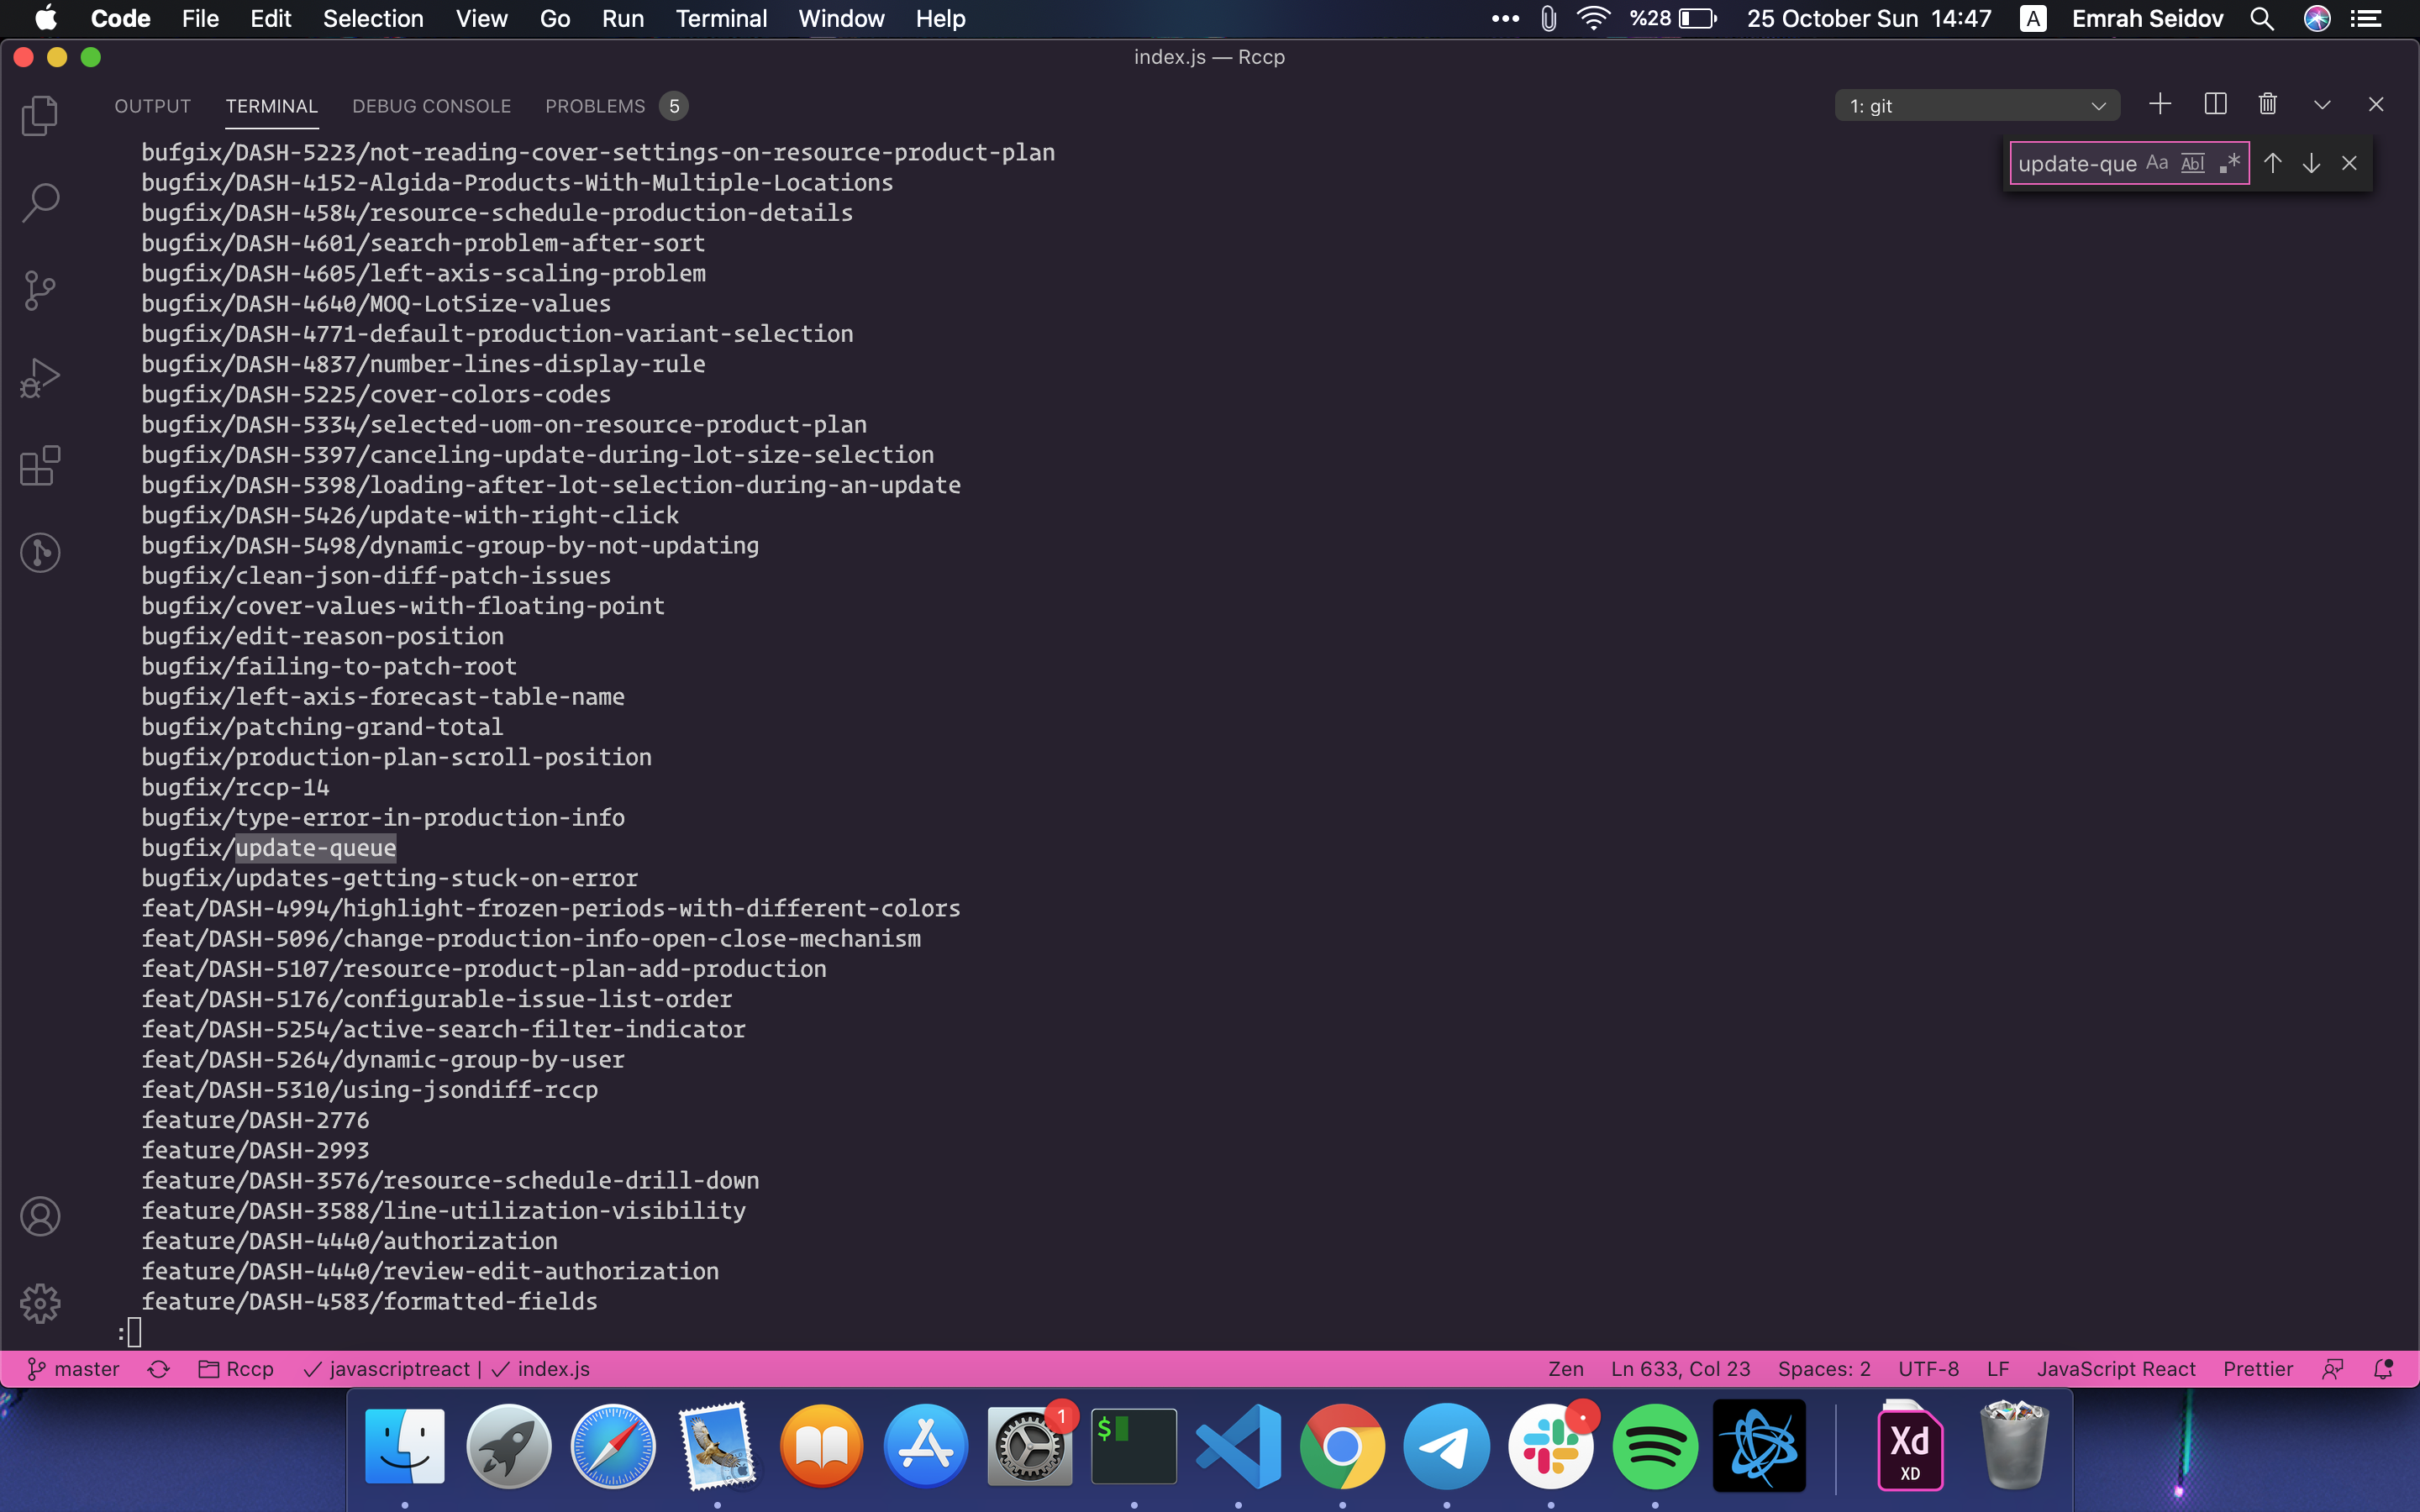Click Rccp folder in status bar
Viewport: 2420px width, 1512px height.
(236, 1369)
